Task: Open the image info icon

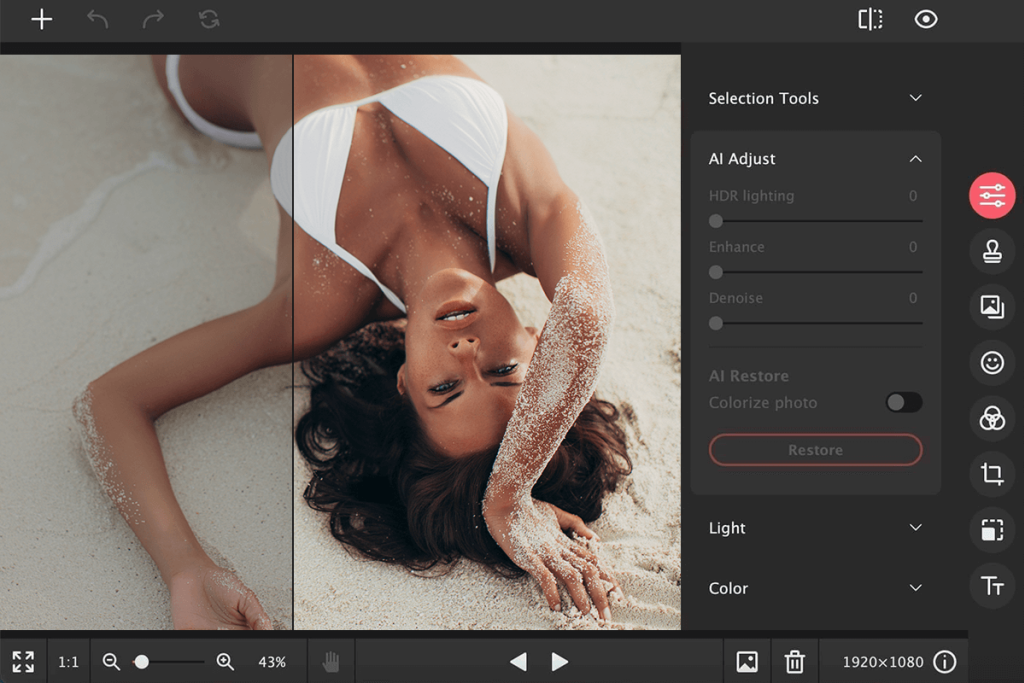Action: tap(944, 661)
